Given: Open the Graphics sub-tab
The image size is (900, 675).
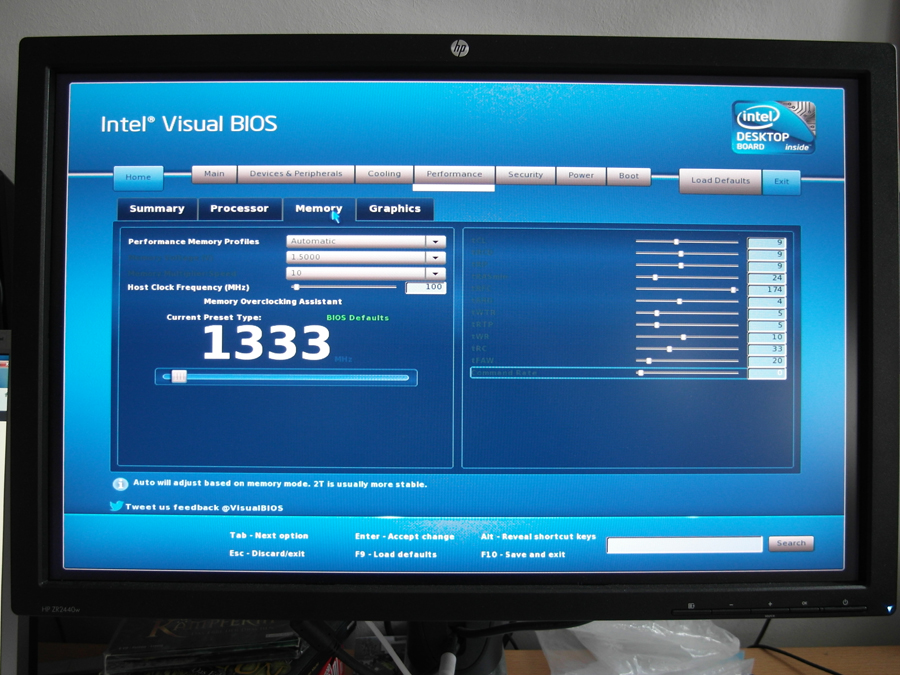Looking at the screenshot, I should point(395,209).
